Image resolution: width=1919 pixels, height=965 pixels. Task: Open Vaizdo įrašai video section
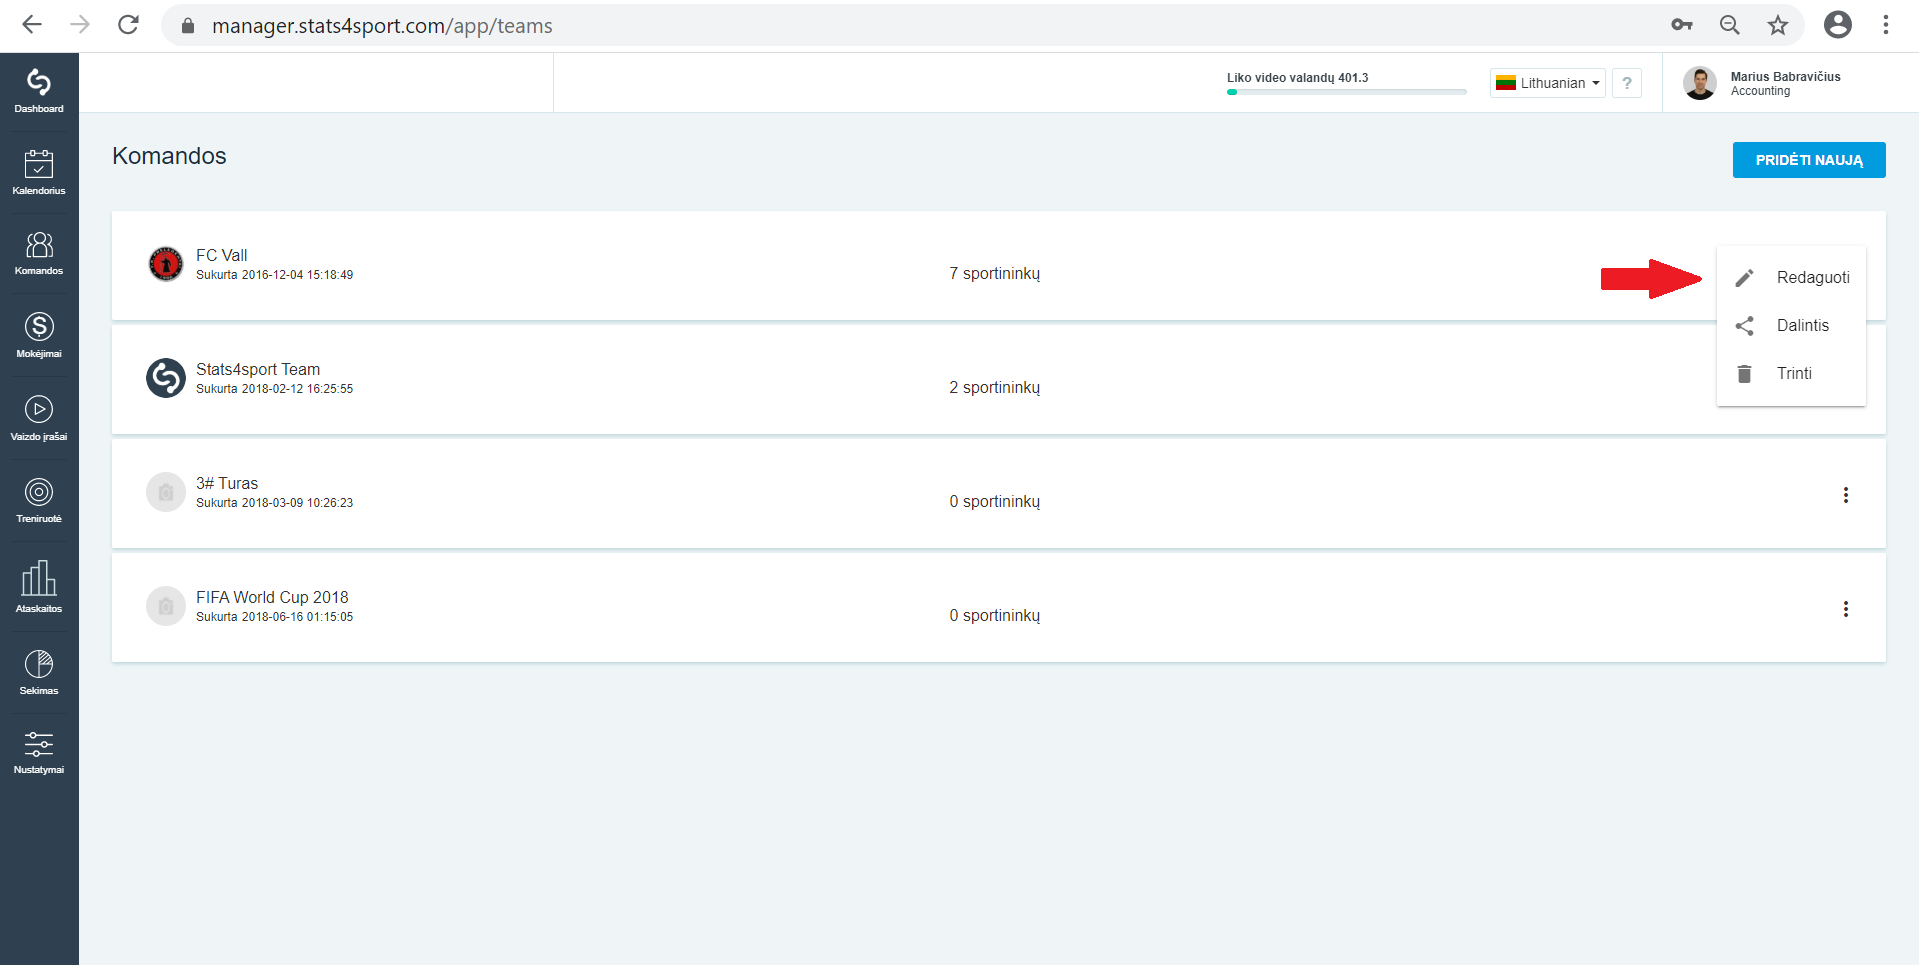(x=39, y=418)
